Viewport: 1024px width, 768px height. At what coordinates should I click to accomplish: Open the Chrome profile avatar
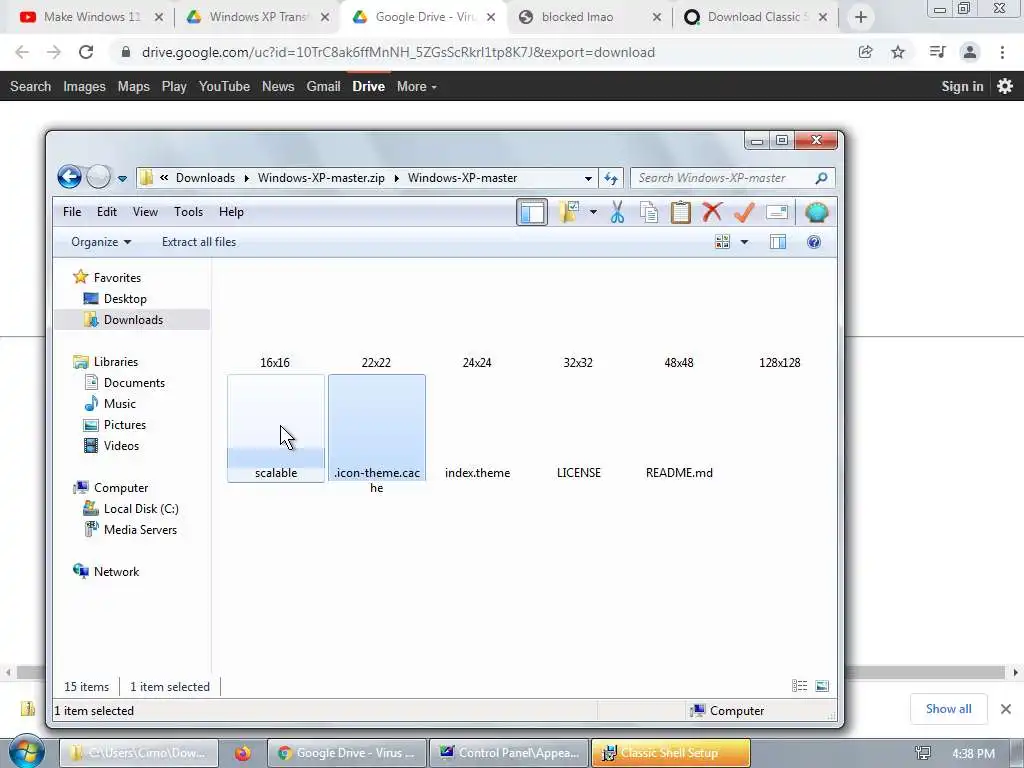tap(970, 52)
